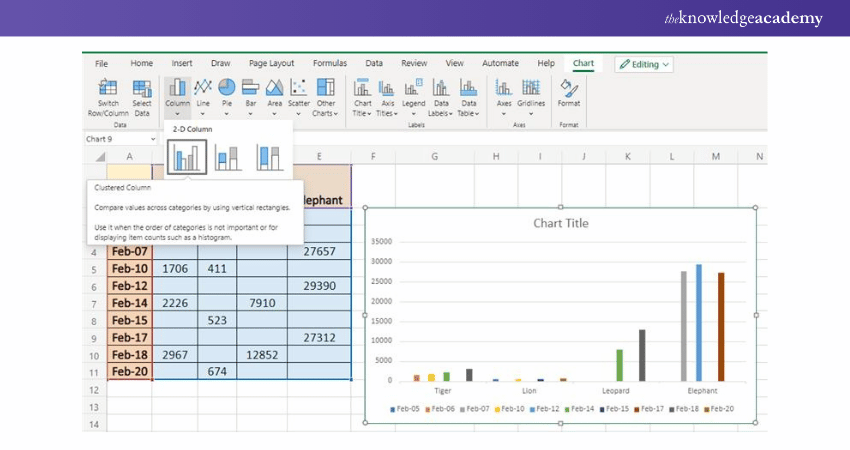
Task: Open the Editing mode dropdown
Action: click(645, 64)
